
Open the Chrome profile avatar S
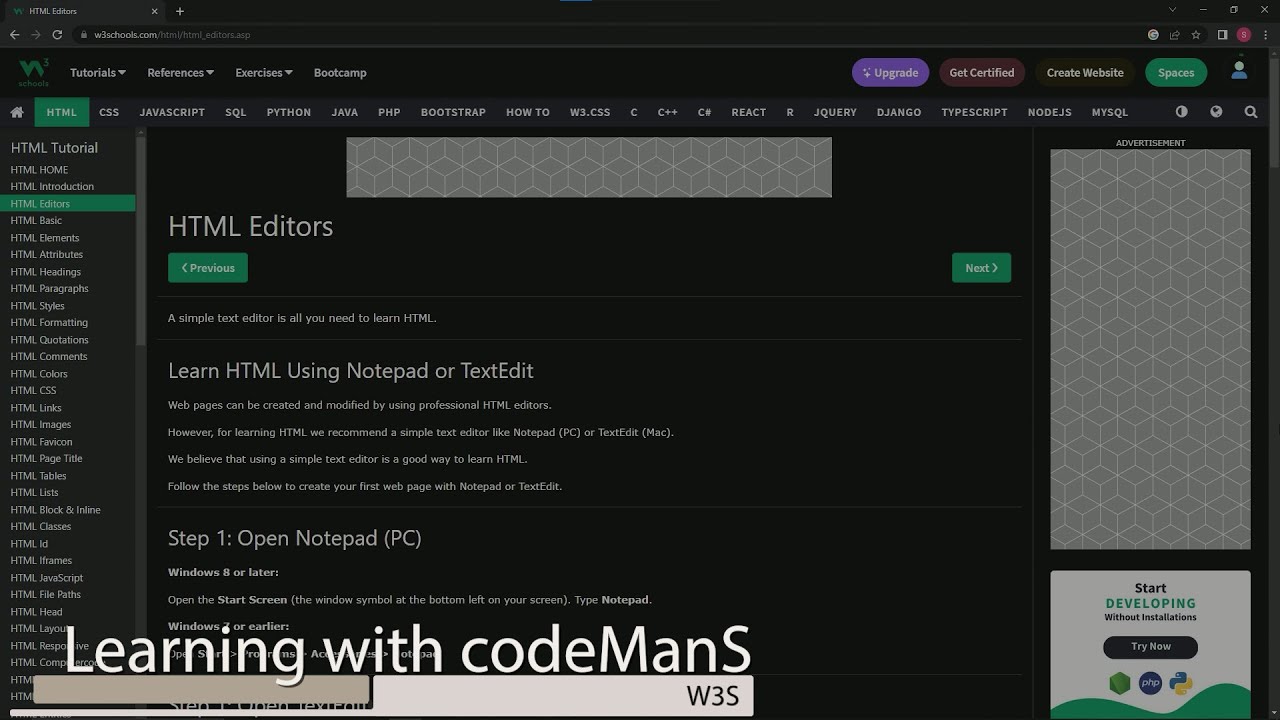coord(1244,34)
